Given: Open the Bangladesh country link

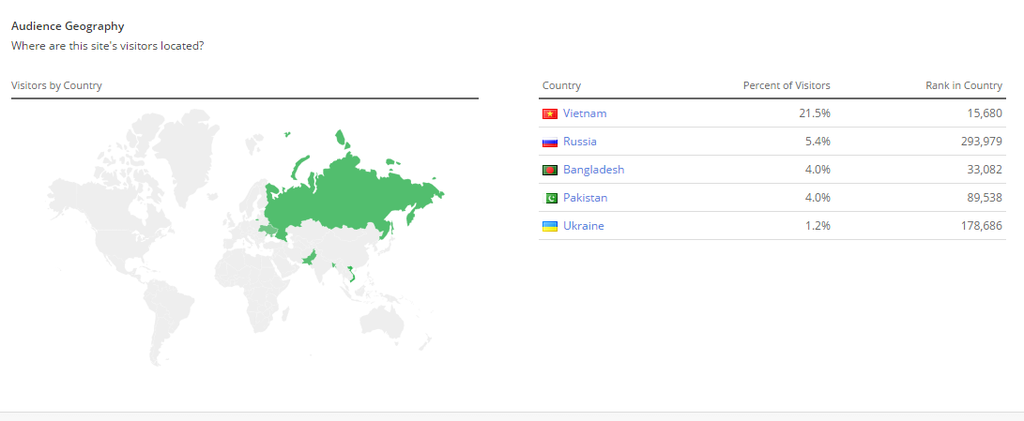Looking at the screenshot, I should click(593, 169).
